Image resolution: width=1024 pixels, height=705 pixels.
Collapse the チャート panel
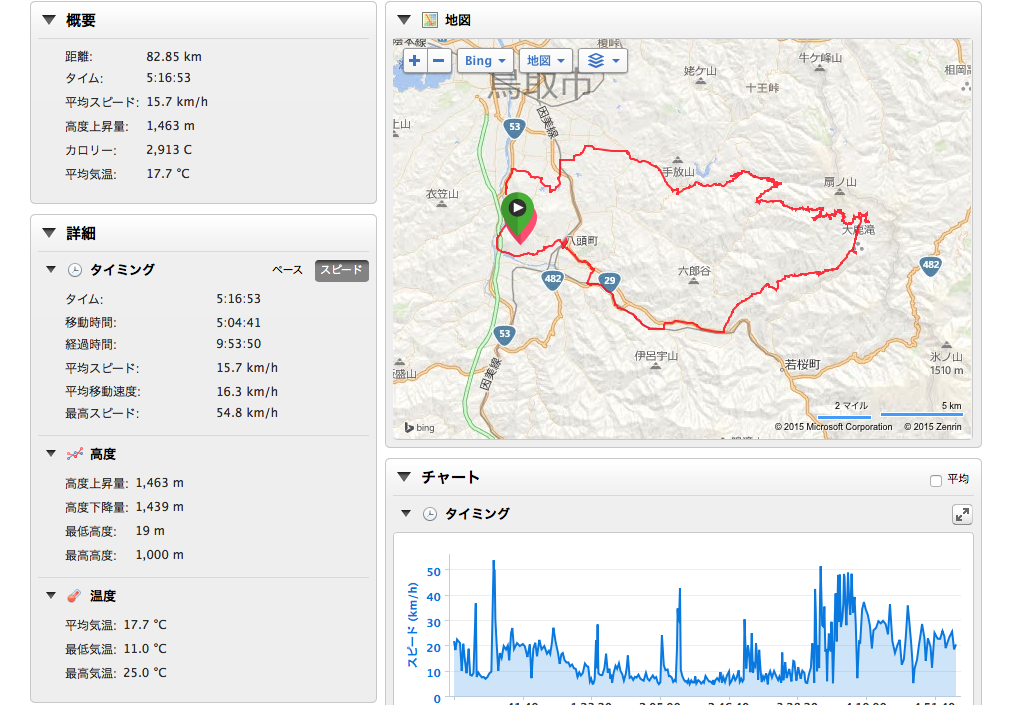pos(404,477)
